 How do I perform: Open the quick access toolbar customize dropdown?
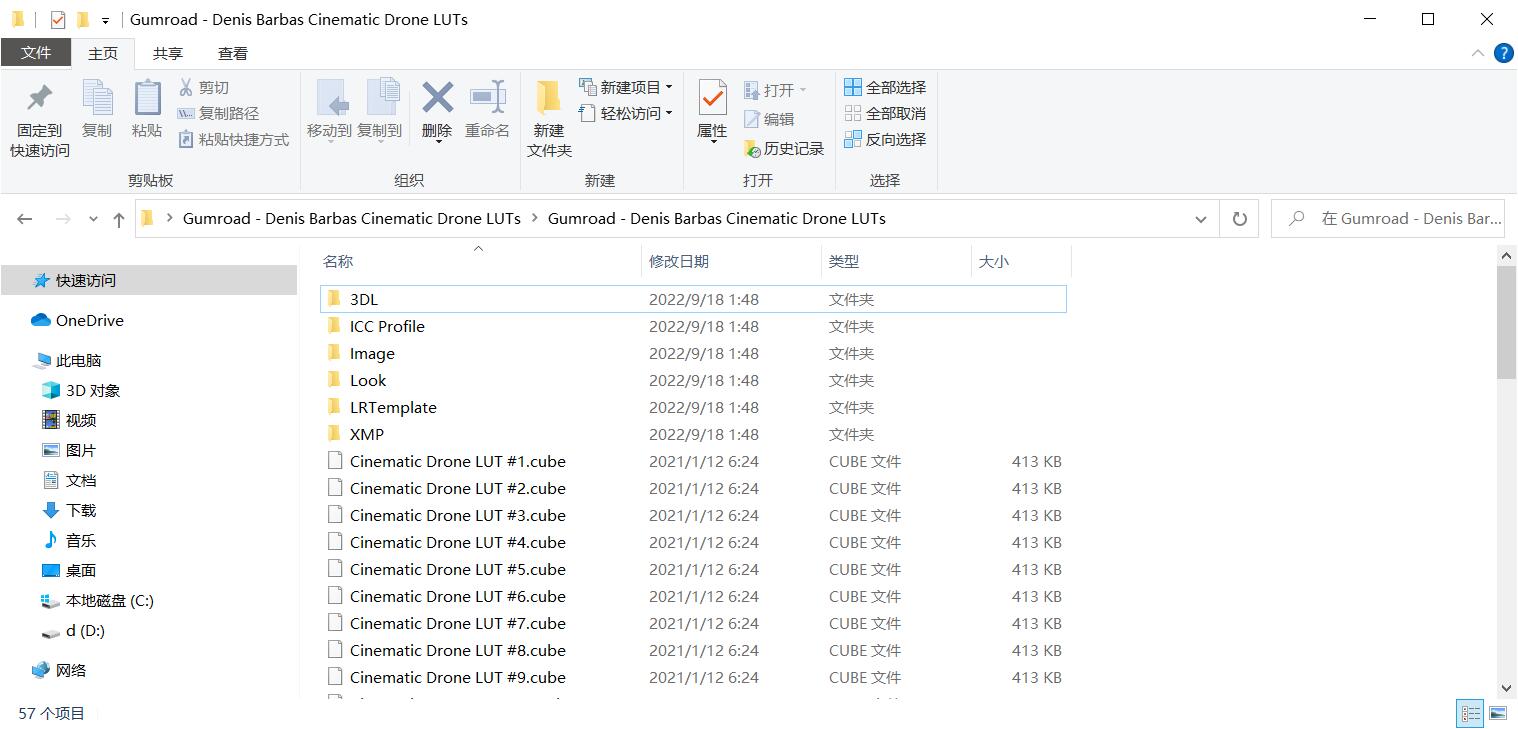tap(105, 20)
